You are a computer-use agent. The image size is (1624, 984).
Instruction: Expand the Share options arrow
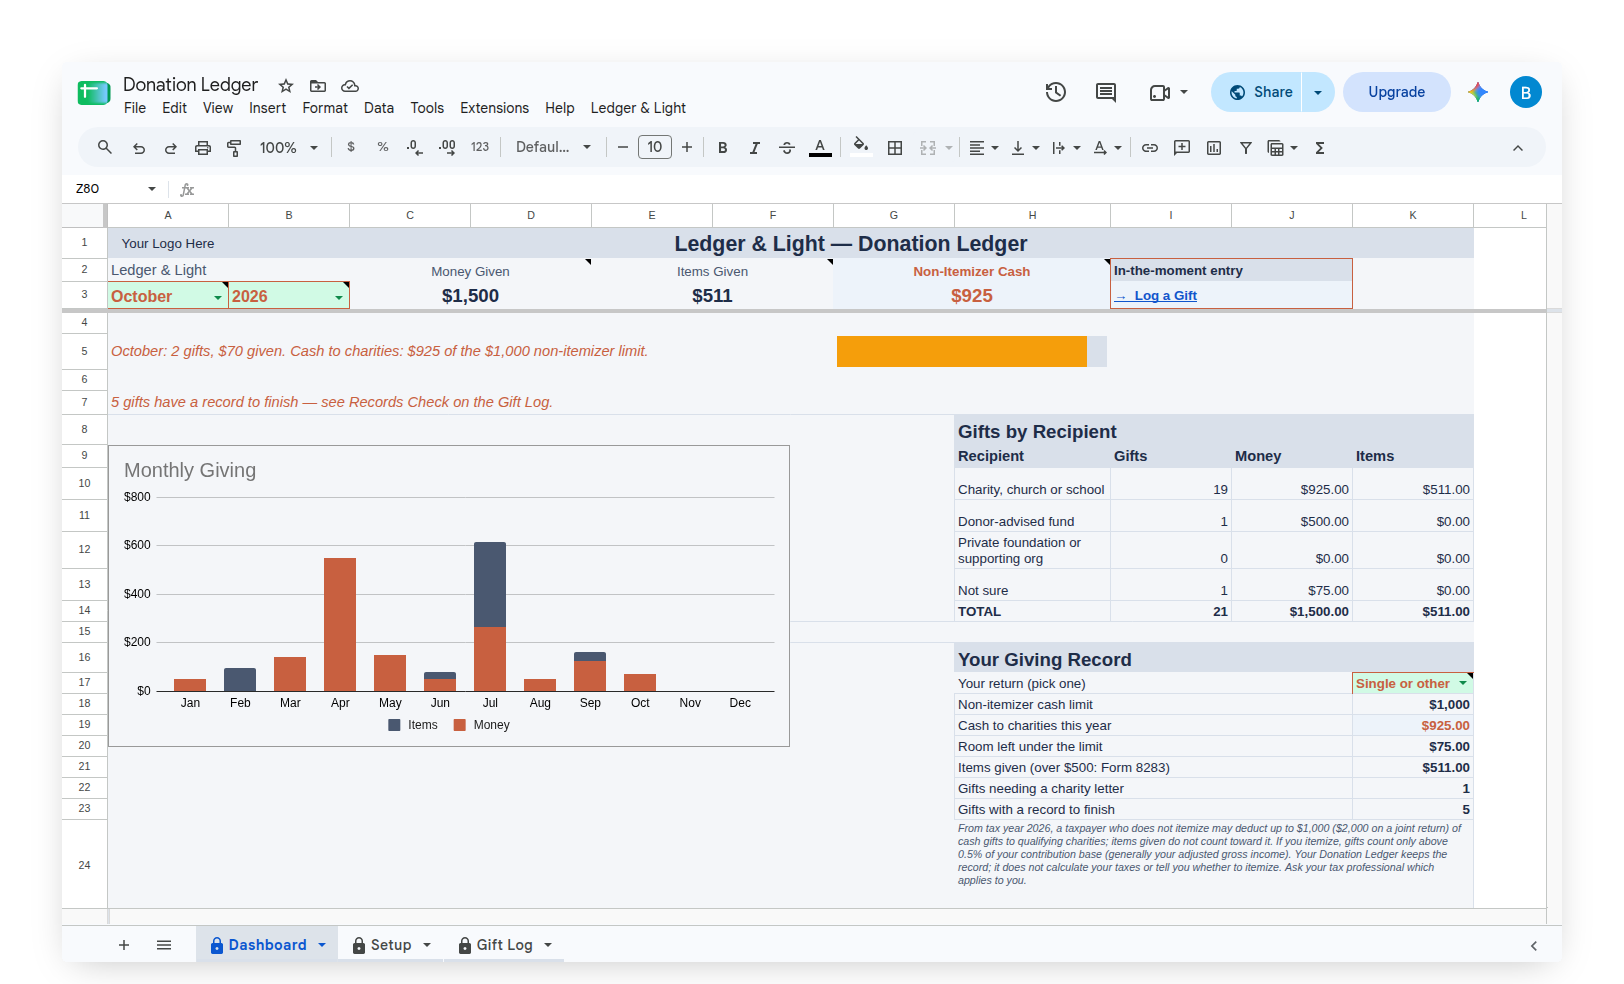(x=1318, y=92)
